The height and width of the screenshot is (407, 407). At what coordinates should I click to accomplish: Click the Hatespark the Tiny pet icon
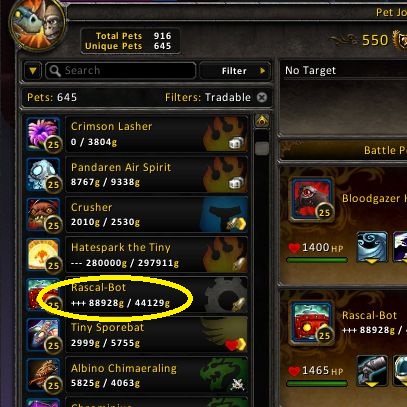(x=43, y=255)
